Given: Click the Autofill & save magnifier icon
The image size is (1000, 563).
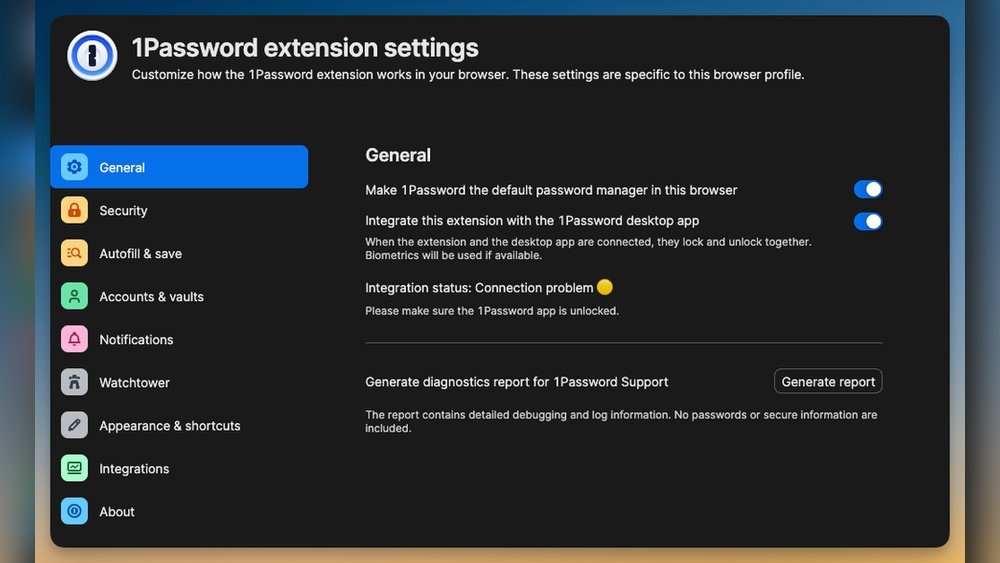Looking at the screenshot, I should coord(75,253).
